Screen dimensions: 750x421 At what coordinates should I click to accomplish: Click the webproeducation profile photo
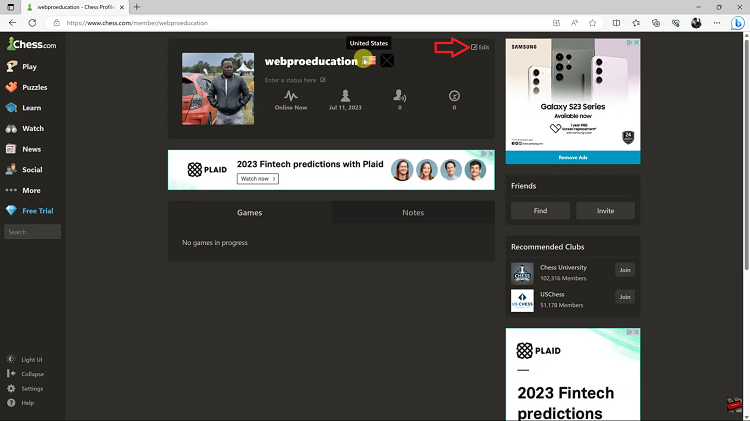[x=218, y=89]
